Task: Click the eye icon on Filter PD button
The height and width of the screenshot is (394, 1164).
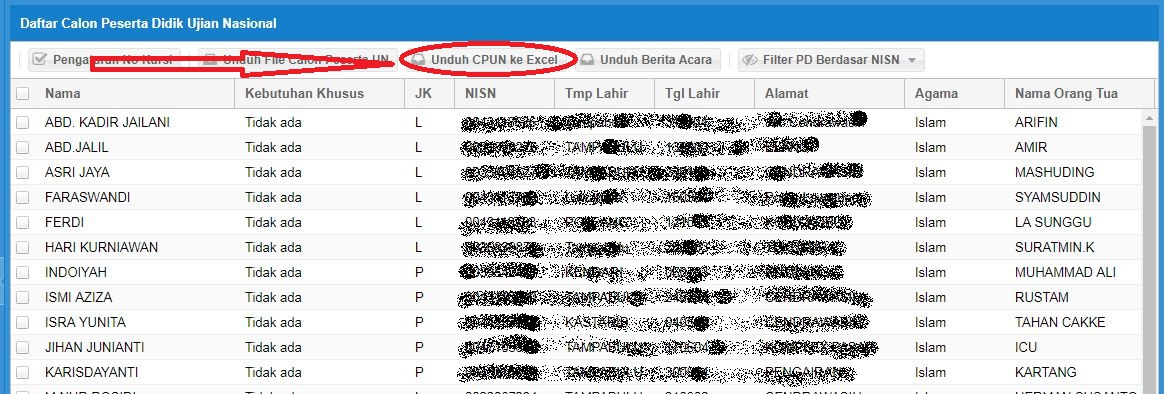Action: coord(751,60)
